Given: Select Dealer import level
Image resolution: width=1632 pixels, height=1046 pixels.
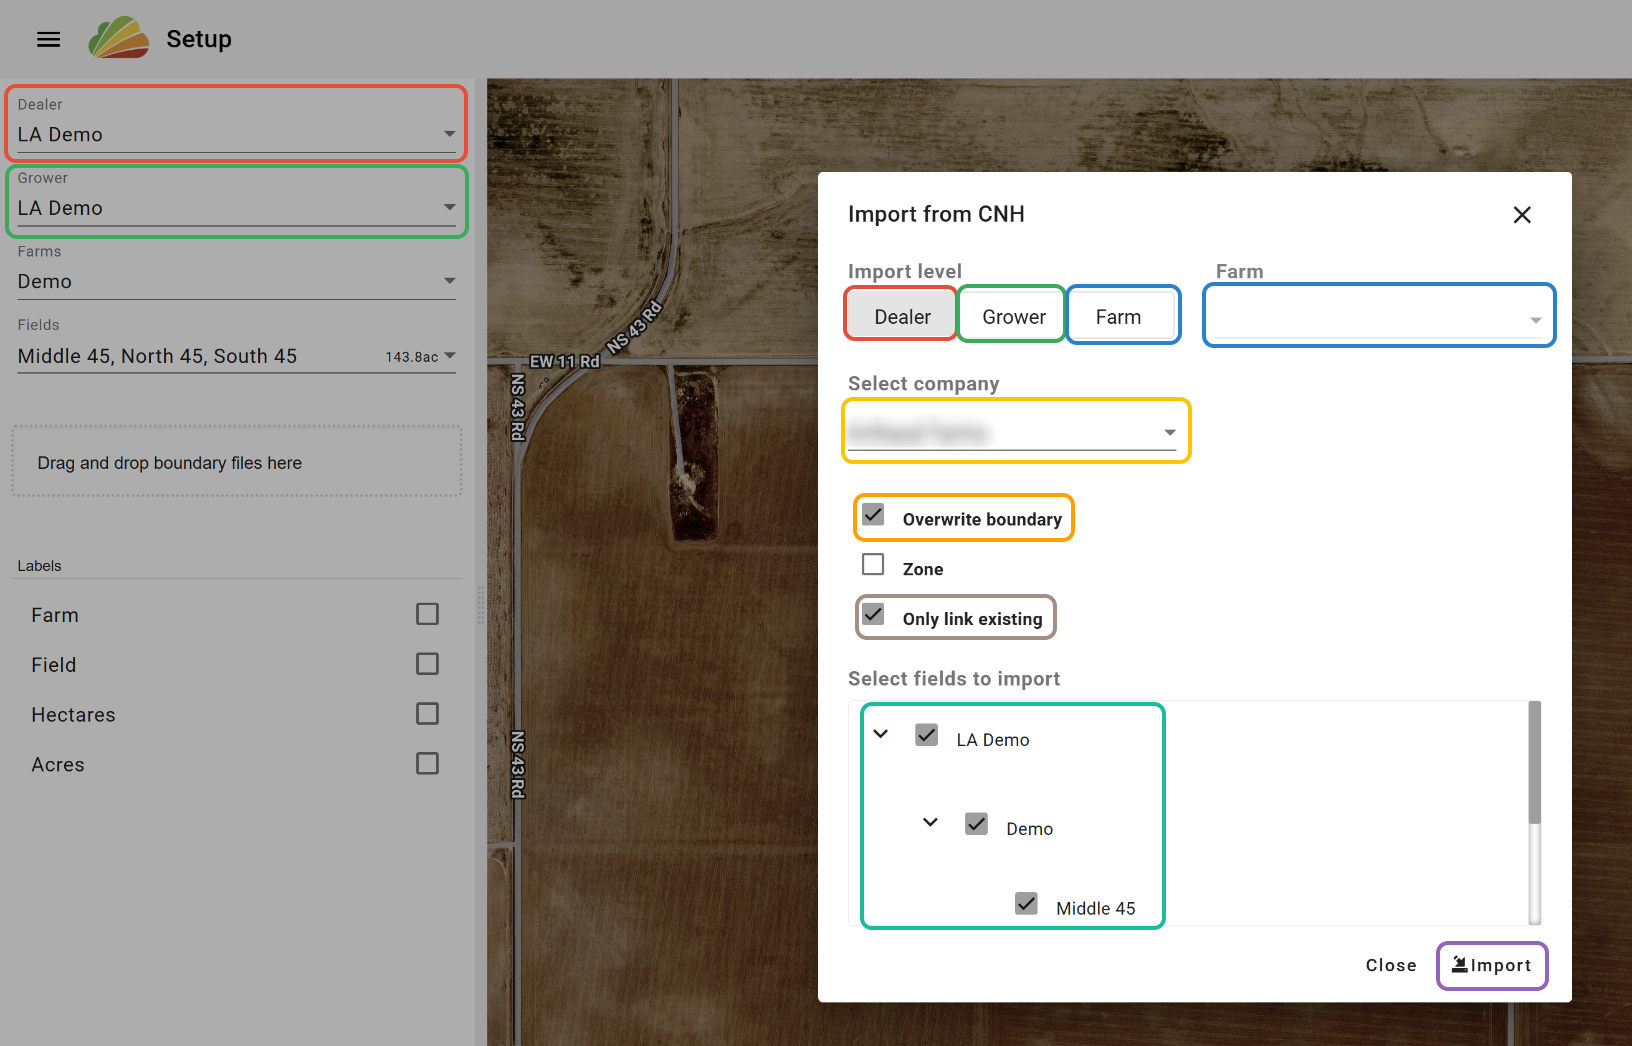Looking at the screenshot, I should [901, 317].
